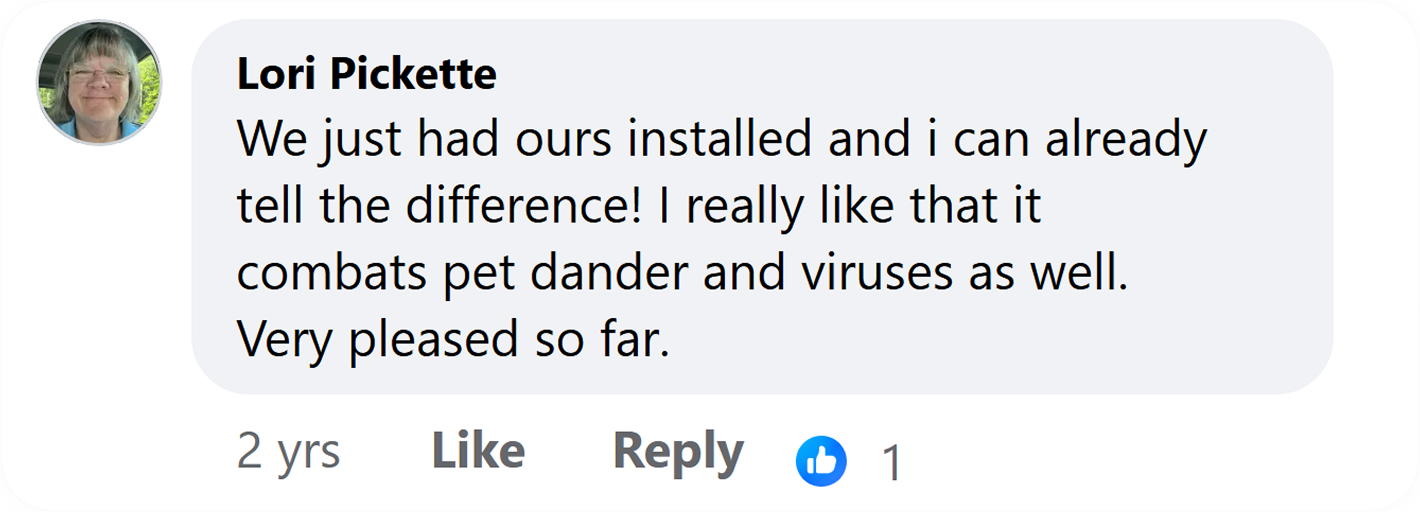Click the word 'already' in the comment
This screenshot has width=1420, height=512.
1127,141
